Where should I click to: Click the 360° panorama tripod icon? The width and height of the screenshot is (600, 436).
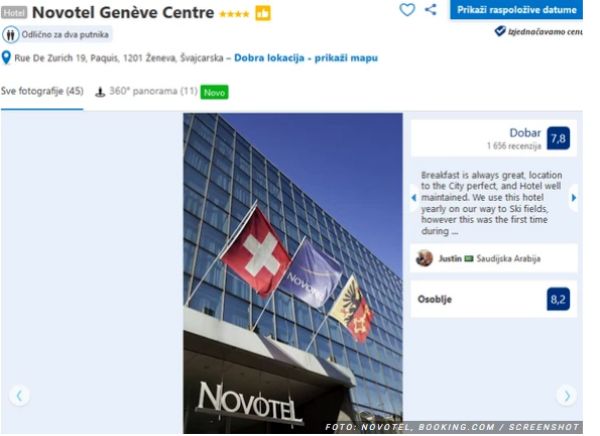pos(100,92)
